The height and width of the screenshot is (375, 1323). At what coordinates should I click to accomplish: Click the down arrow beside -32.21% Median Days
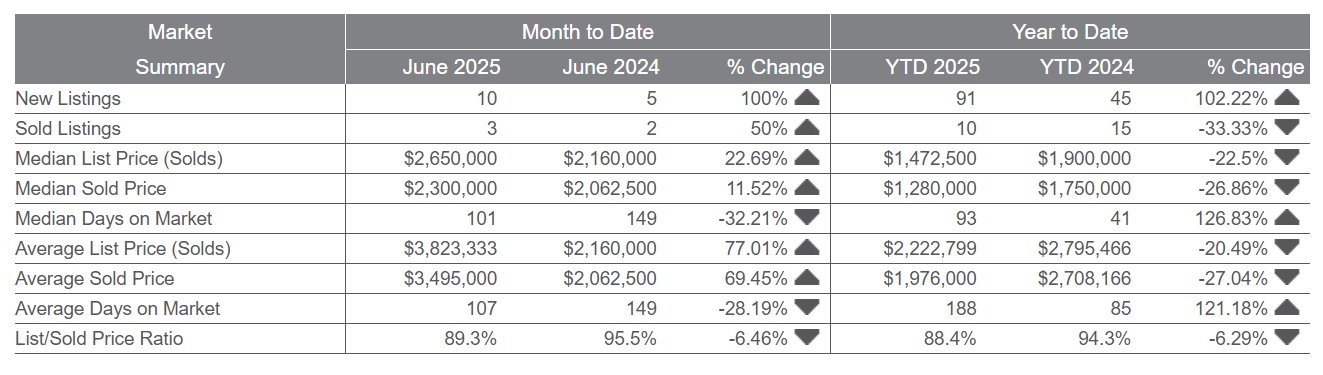(x=807, y=218)
